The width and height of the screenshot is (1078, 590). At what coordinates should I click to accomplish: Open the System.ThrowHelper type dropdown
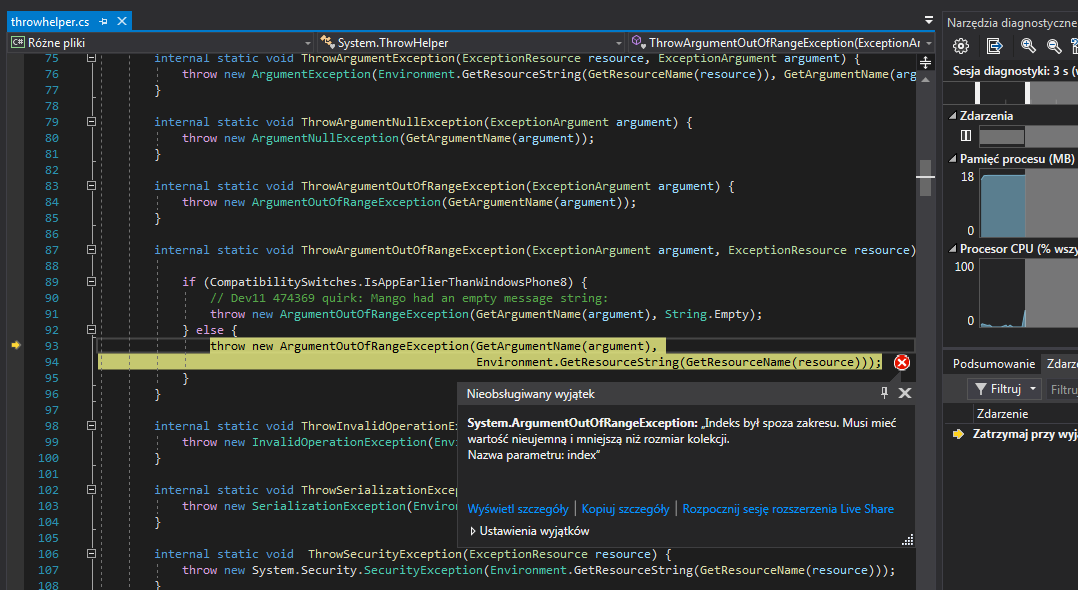(x=470, y=43)
